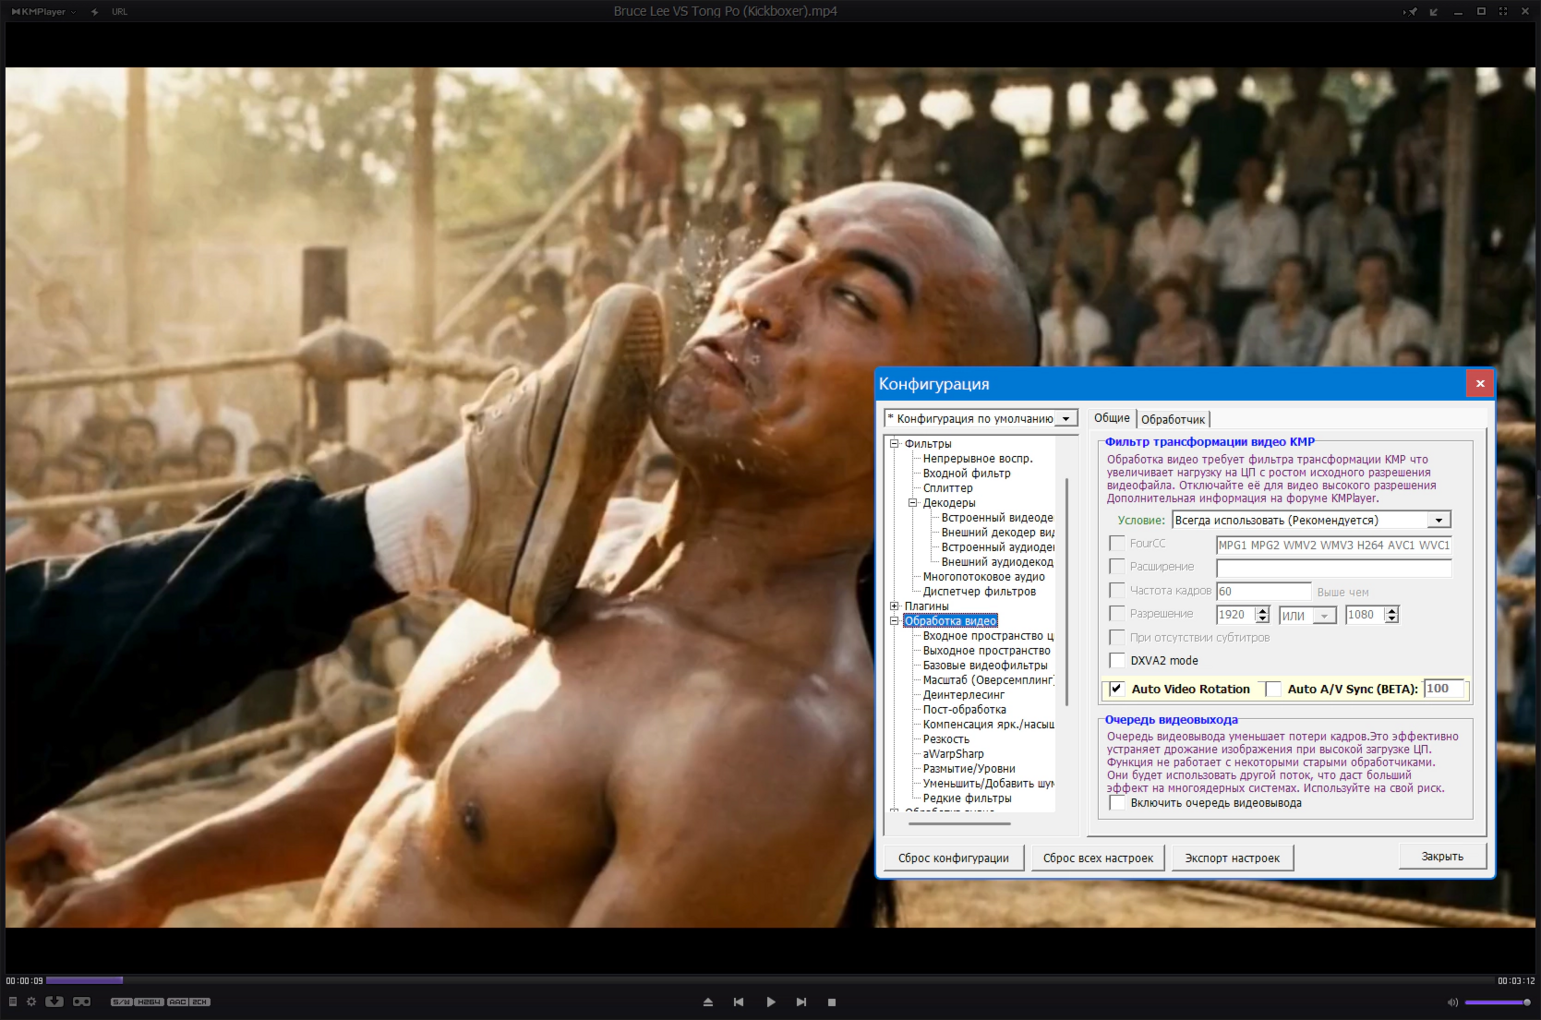Enable the DXVA2 mode checkbox
The image size is (1541, 1020).
tap(1117, 660)
